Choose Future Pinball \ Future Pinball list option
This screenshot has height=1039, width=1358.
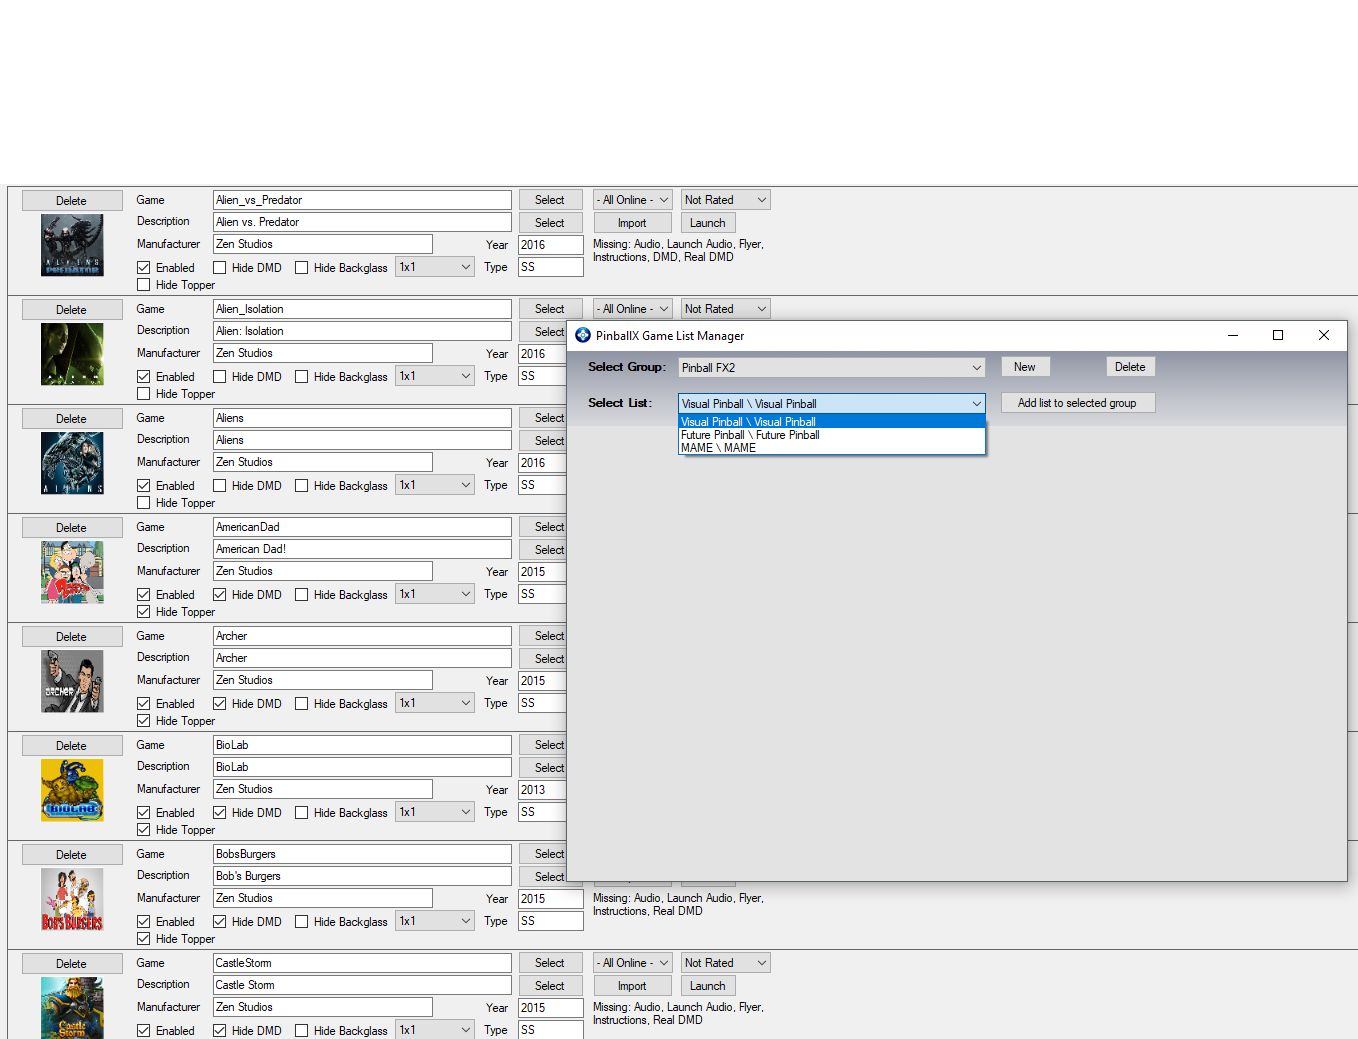832,435
